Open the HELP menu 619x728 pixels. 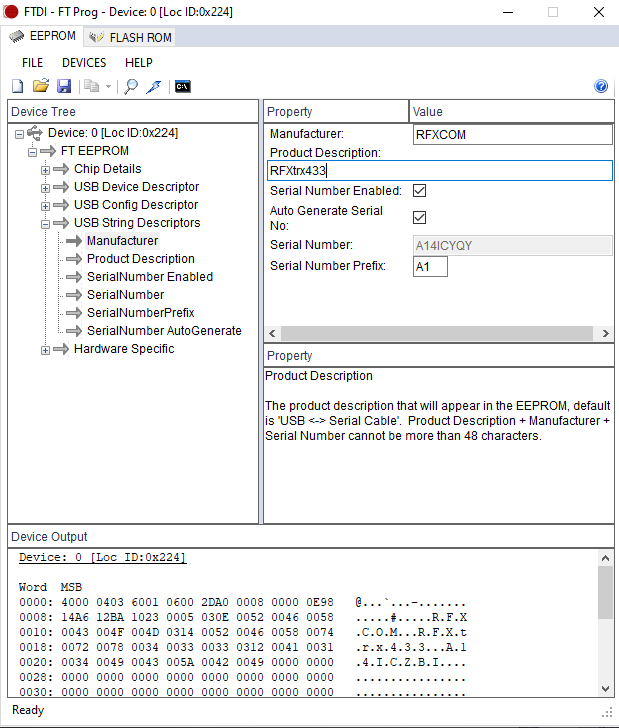[139, 63]
